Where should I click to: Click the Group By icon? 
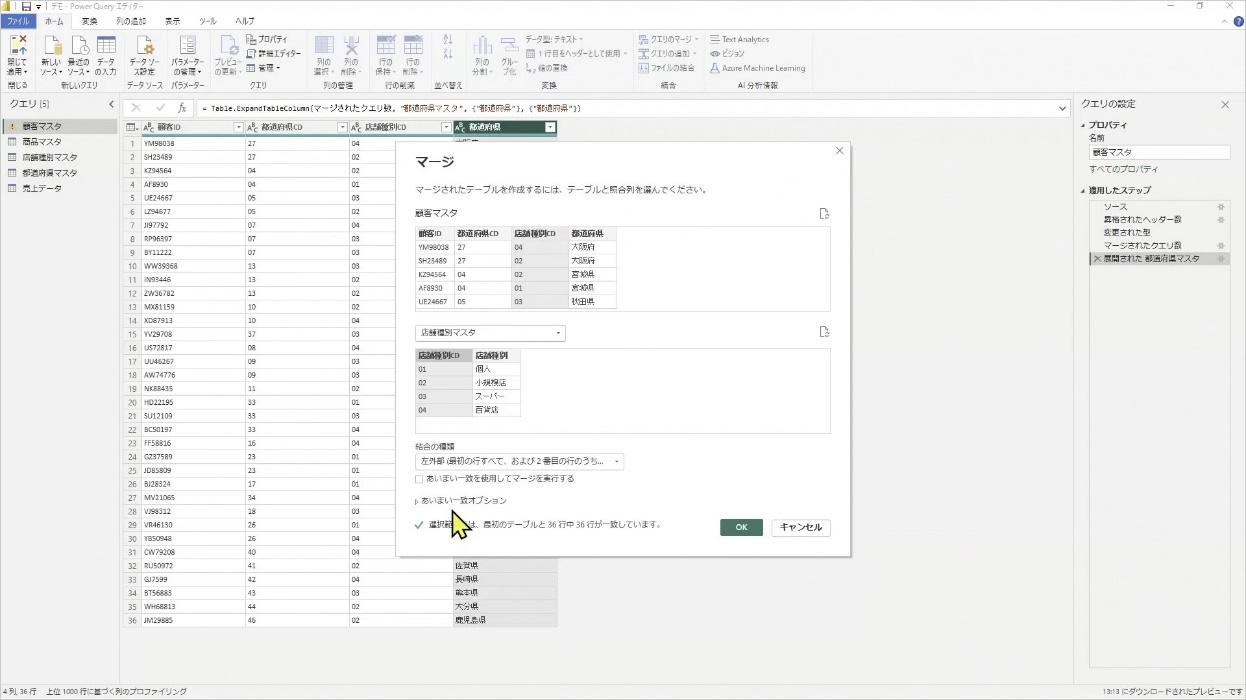tap(511, 57)
